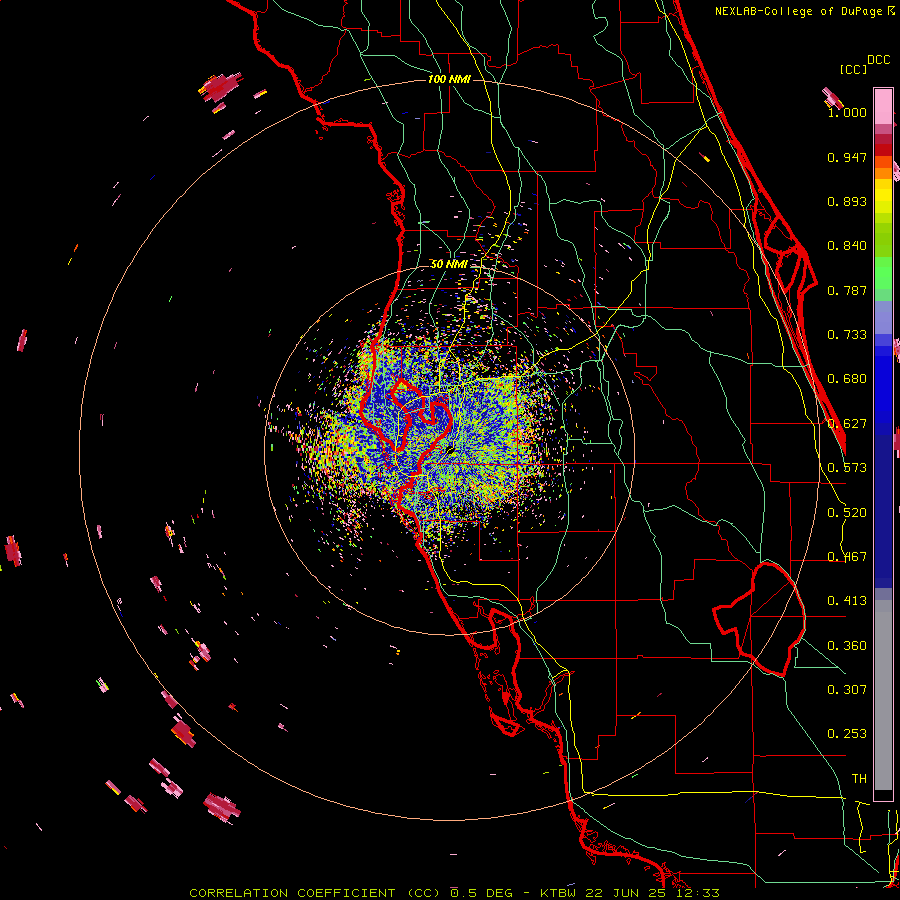Click the 0.840 value on the scale
Screen dimensions: 900x900
(x=847, y=246)
